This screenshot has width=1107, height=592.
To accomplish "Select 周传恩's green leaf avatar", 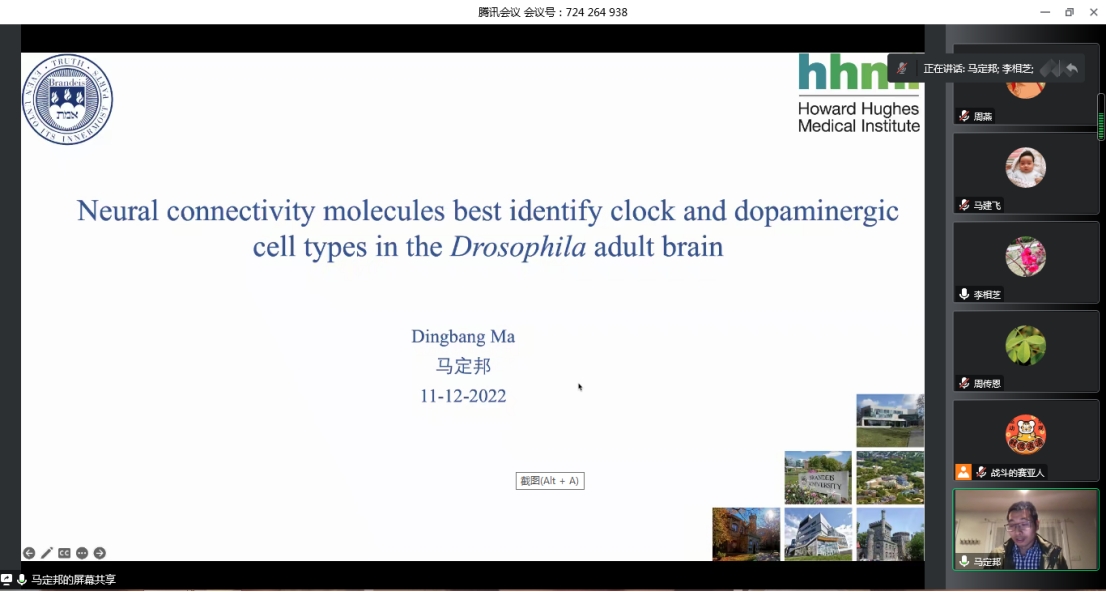I will coord(1026,346).
